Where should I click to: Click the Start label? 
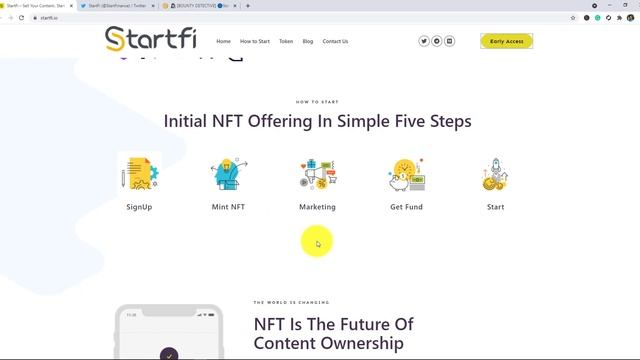[x=496, y=207]
